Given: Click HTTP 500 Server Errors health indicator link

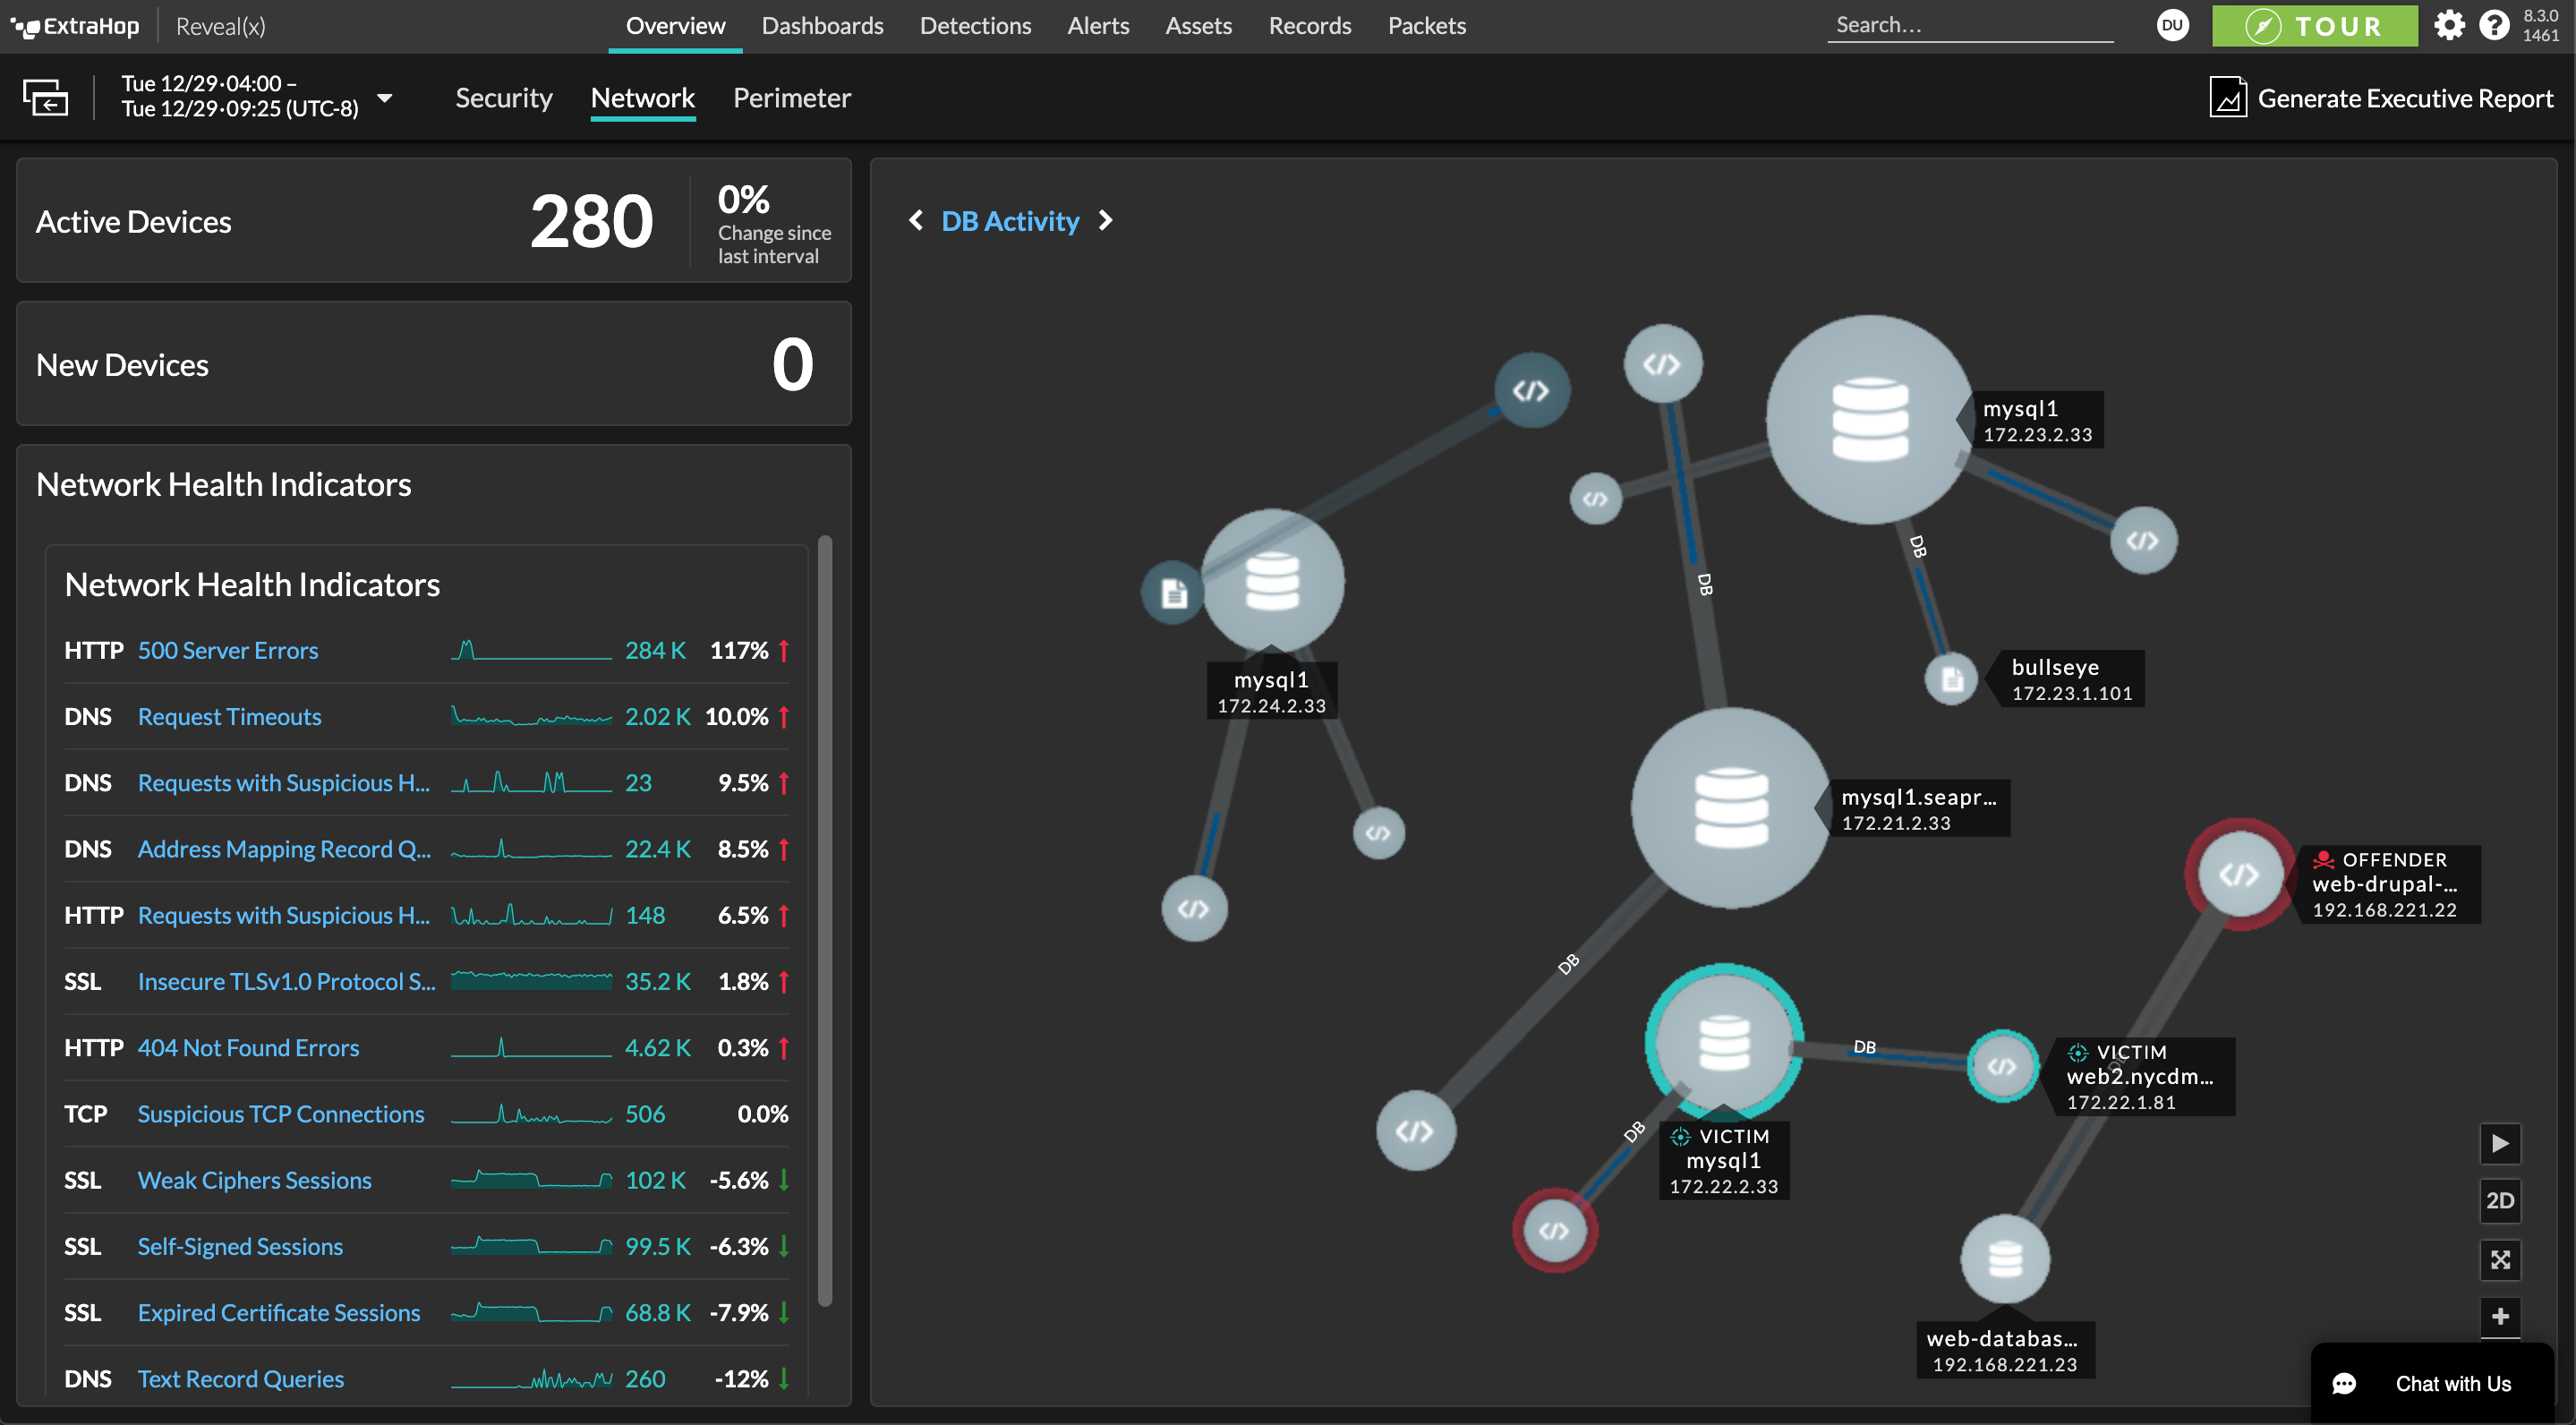Looking at the screenshot, I should (226, 649).
